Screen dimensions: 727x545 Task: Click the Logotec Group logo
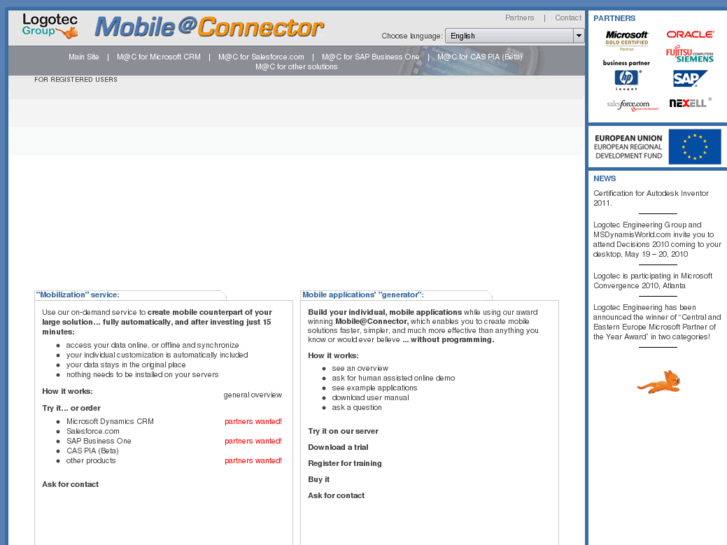pyautogui.click(x=50, y=26)
